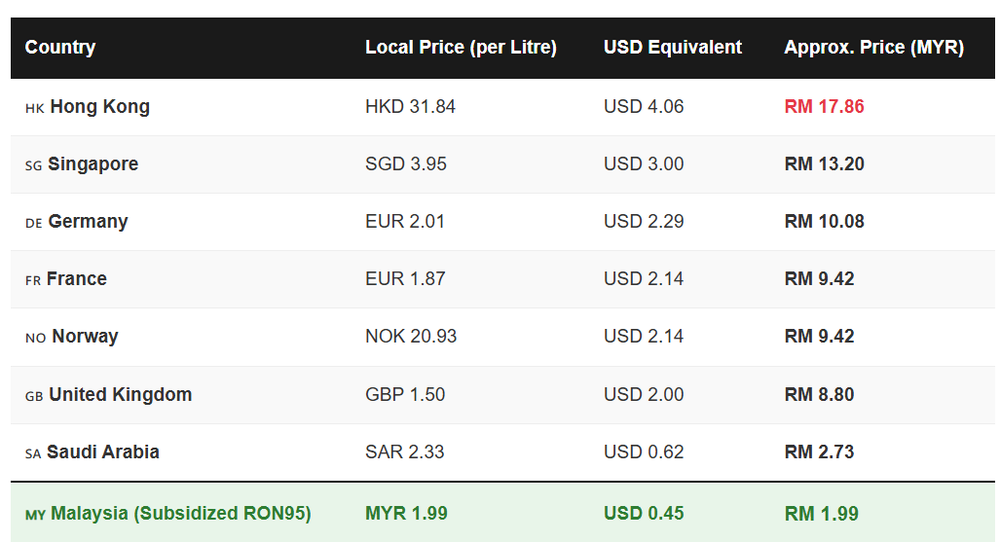Select the Hong Kong country name
Image resolution: width=1000 pixels, height=542 pixels.
[x=100, y=106]
